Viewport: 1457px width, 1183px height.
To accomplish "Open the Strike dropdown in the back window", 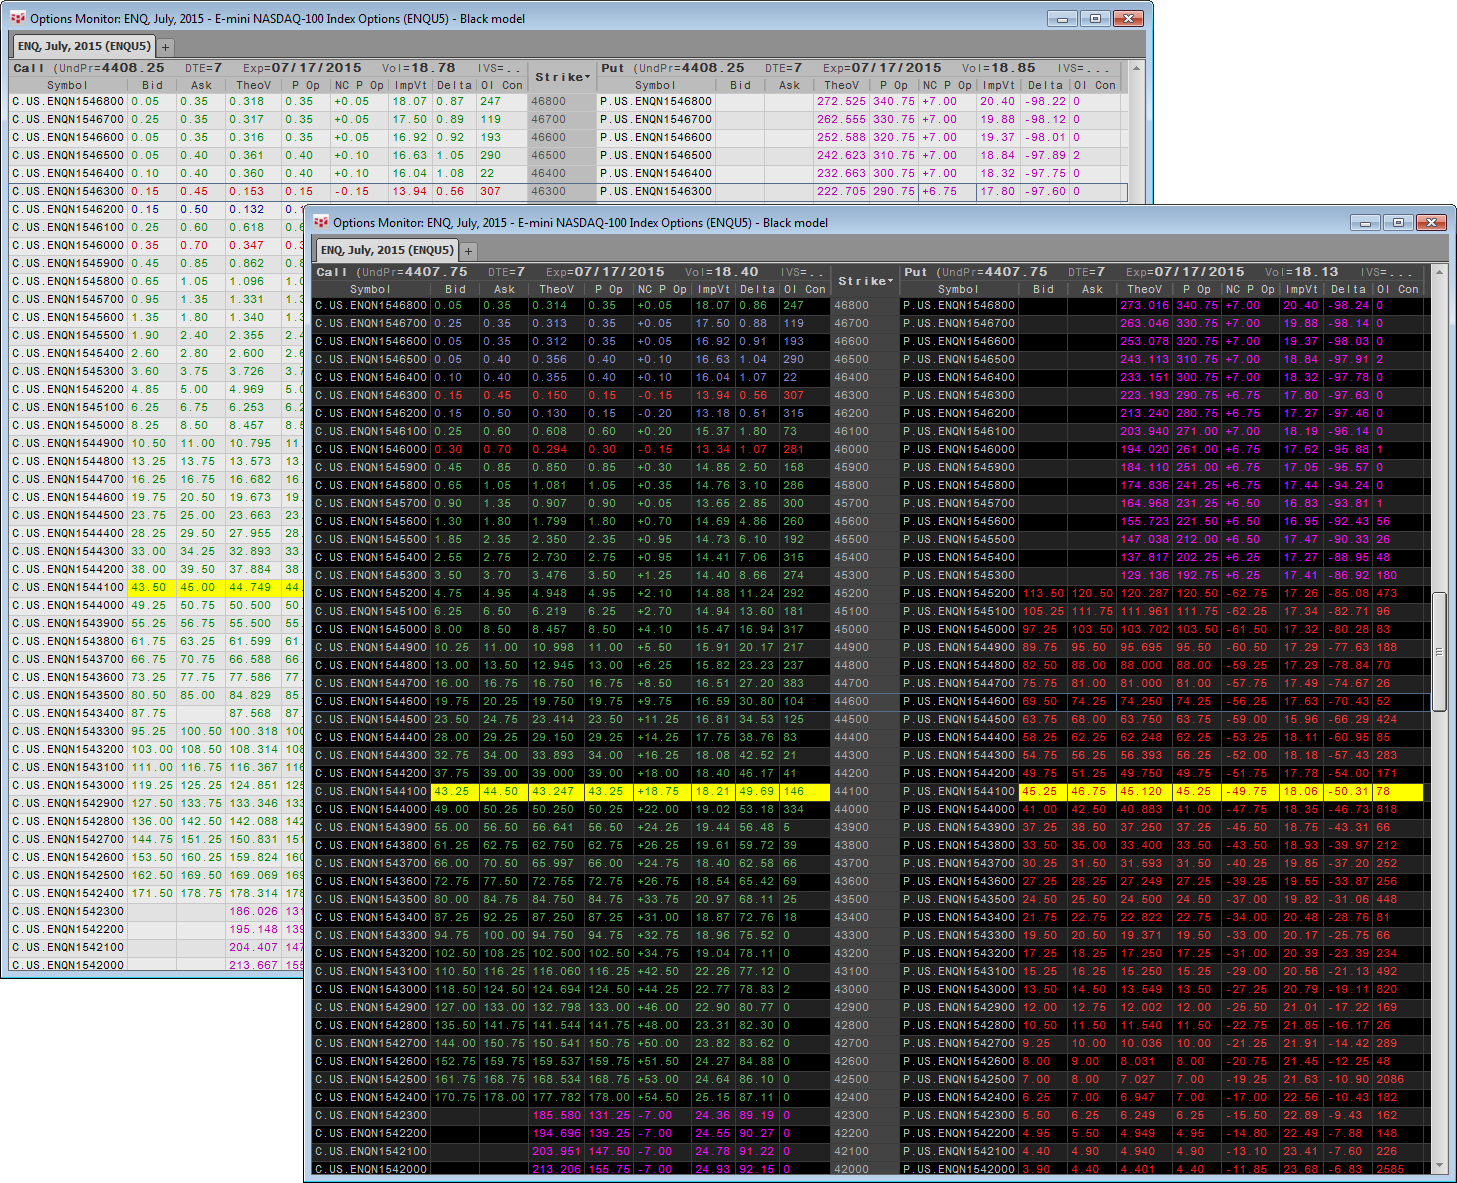I will click(x=562, y=77).
